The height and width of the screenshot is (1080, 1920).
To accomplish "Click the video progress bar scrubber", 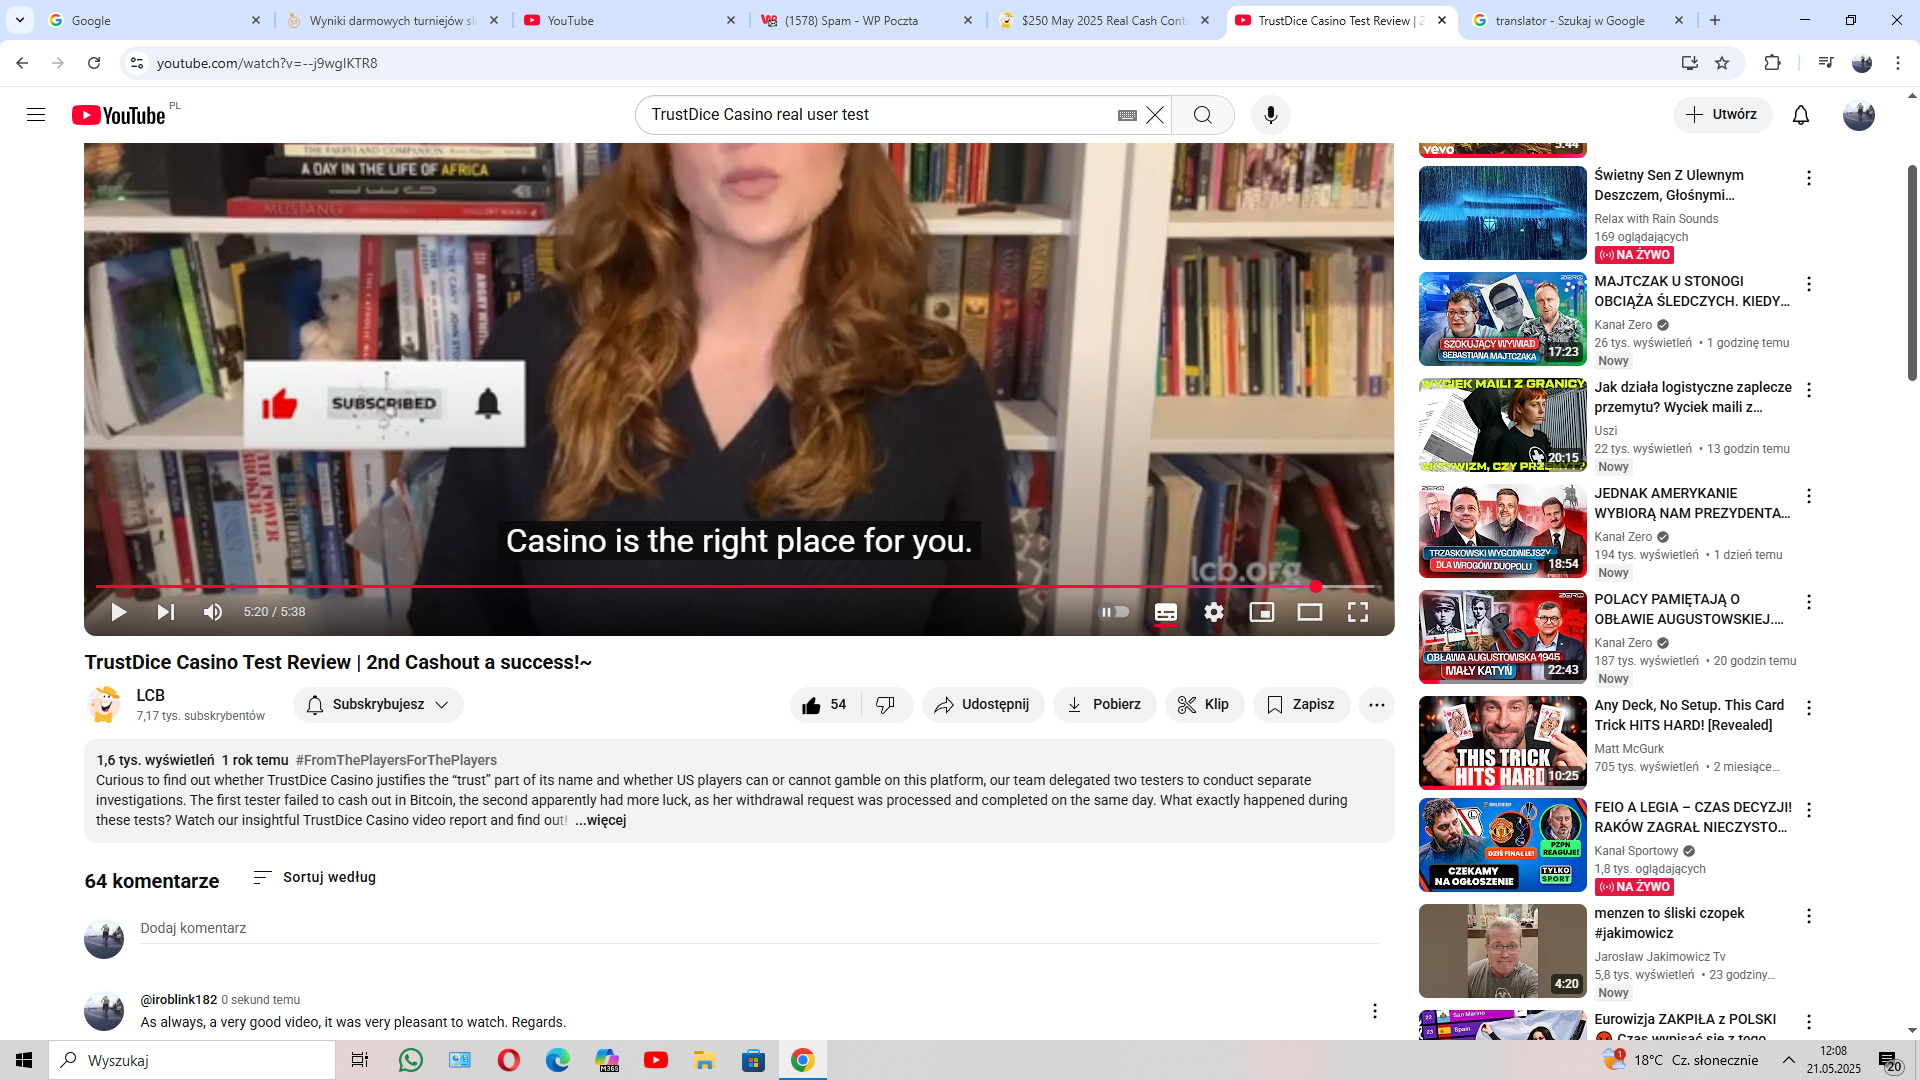I will 1316,587.
